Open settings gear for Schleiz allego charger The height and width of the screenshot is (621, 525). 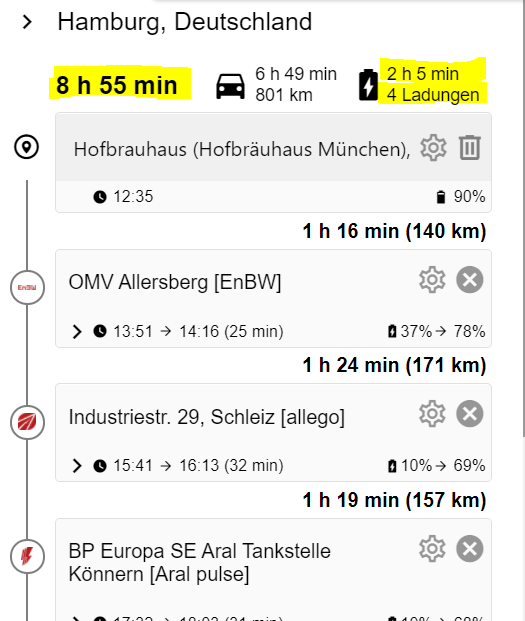click(432, 413)
